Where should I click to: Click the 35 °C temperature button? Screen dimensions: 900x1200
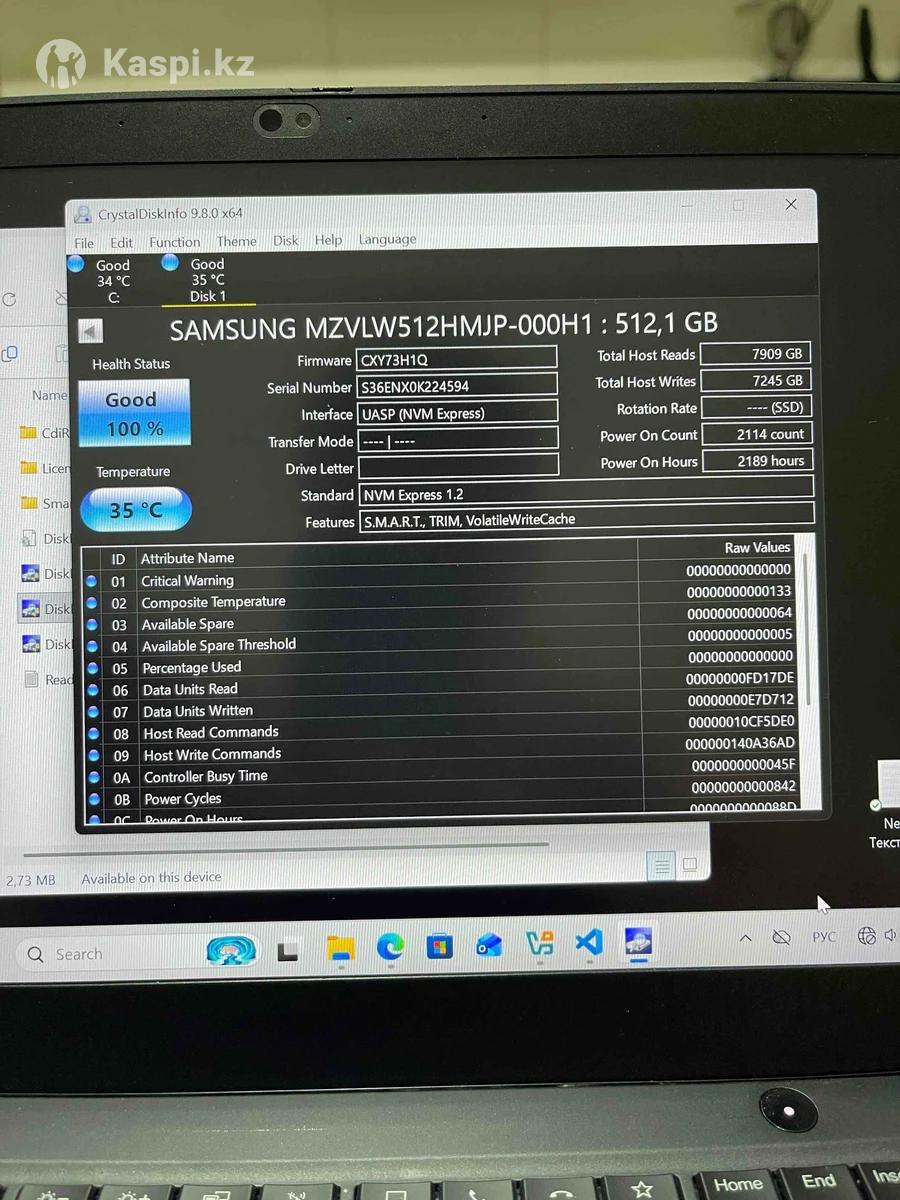(135, 510)
